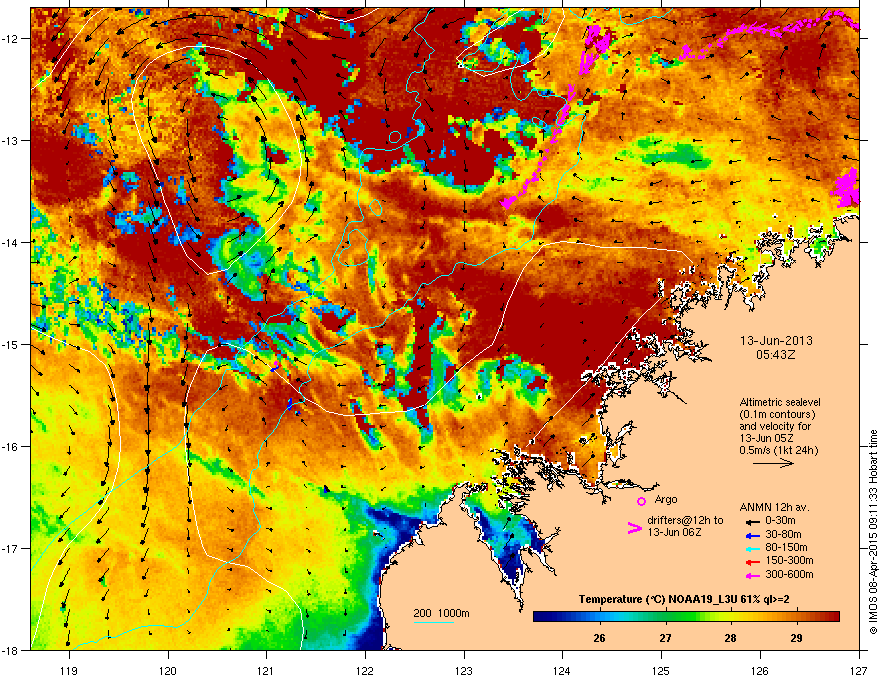The image size is (880, 680).
Task: Click the Temperature NOAA19_L3U title text
Action: 684,600
